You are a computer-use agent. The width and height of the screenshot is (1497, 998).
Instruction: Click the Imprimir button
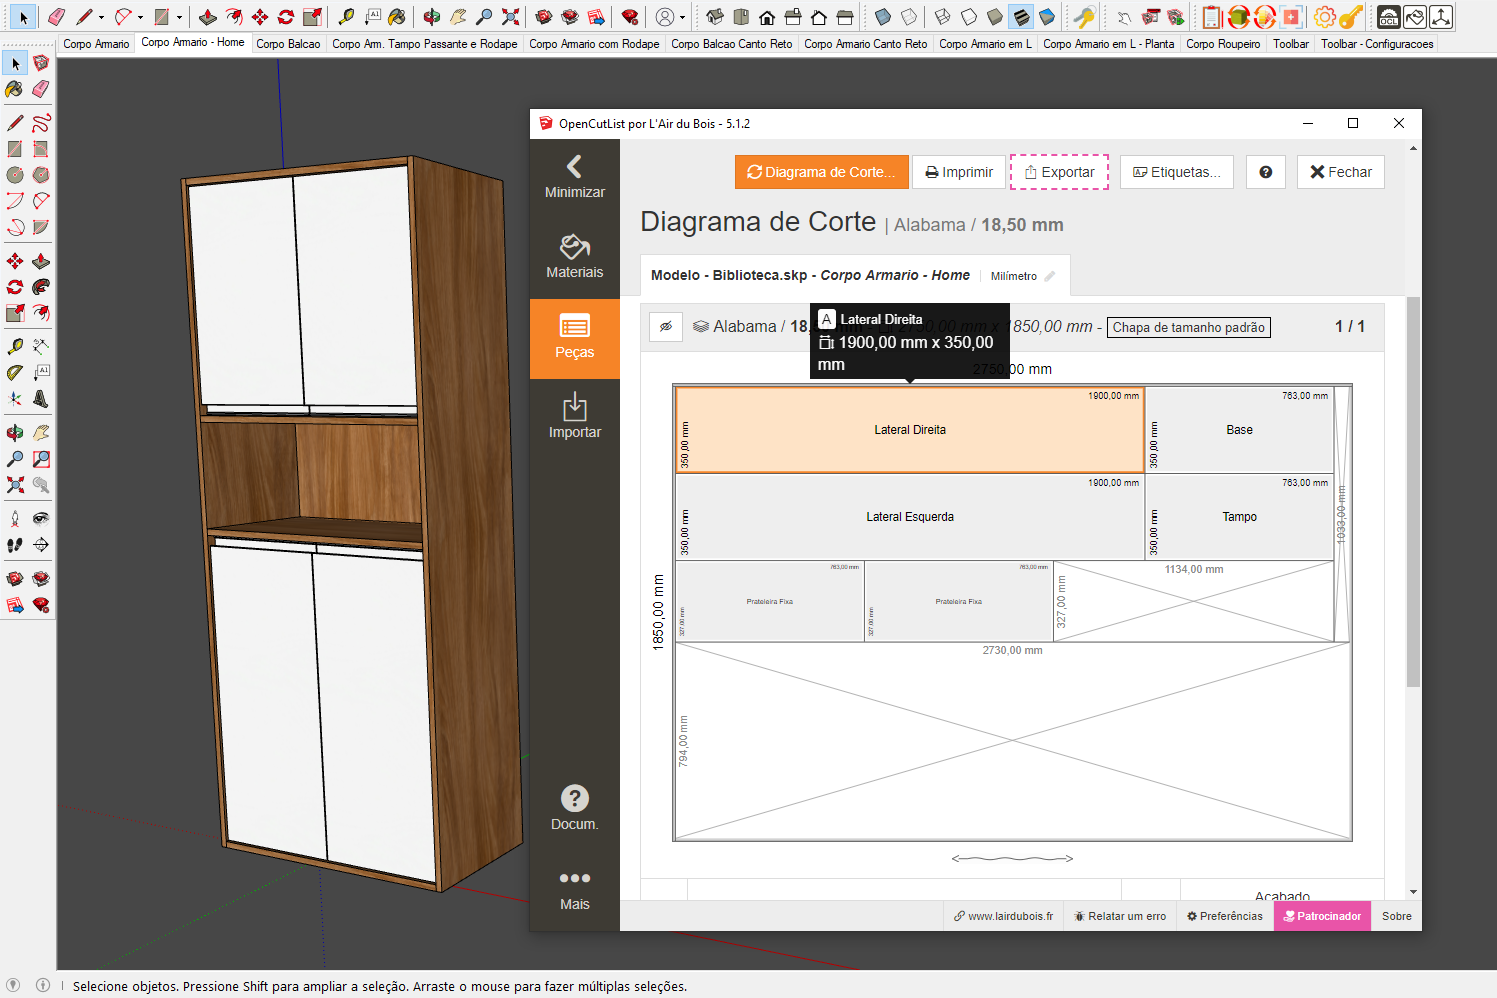[959, 172]
